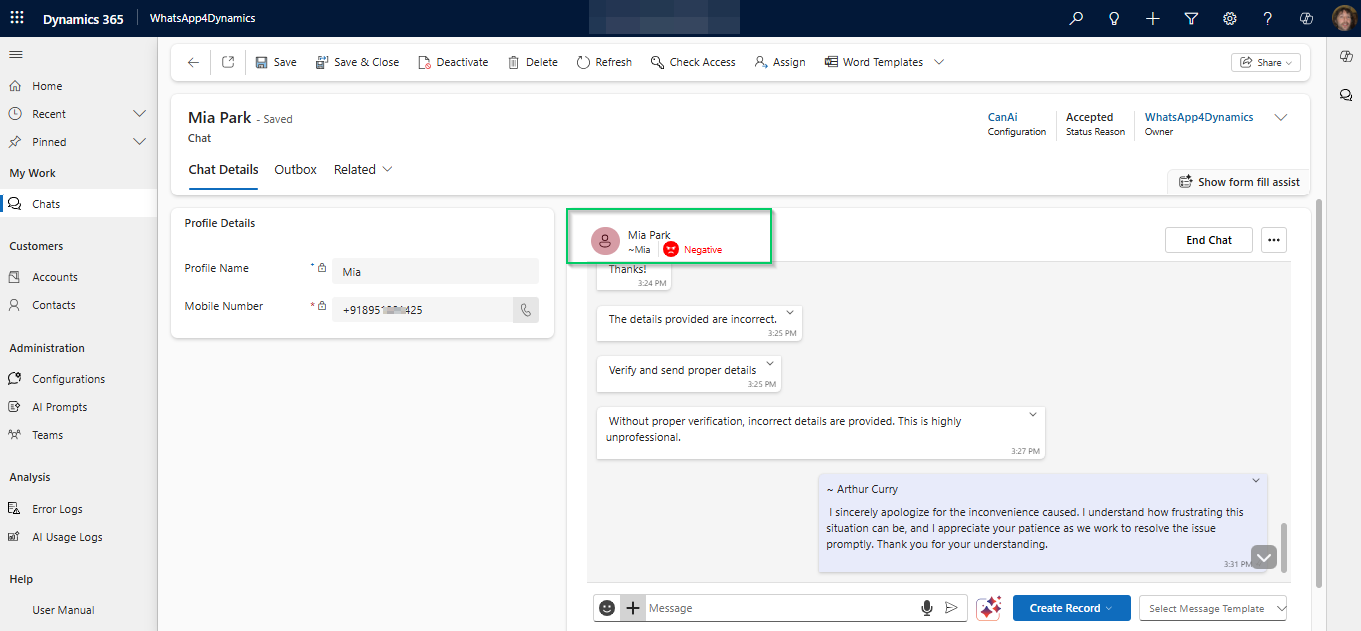The height and width of the screenshot is (631, 1361).
Task: Expand the Recent section in sidebar
Action: [139, 114]
